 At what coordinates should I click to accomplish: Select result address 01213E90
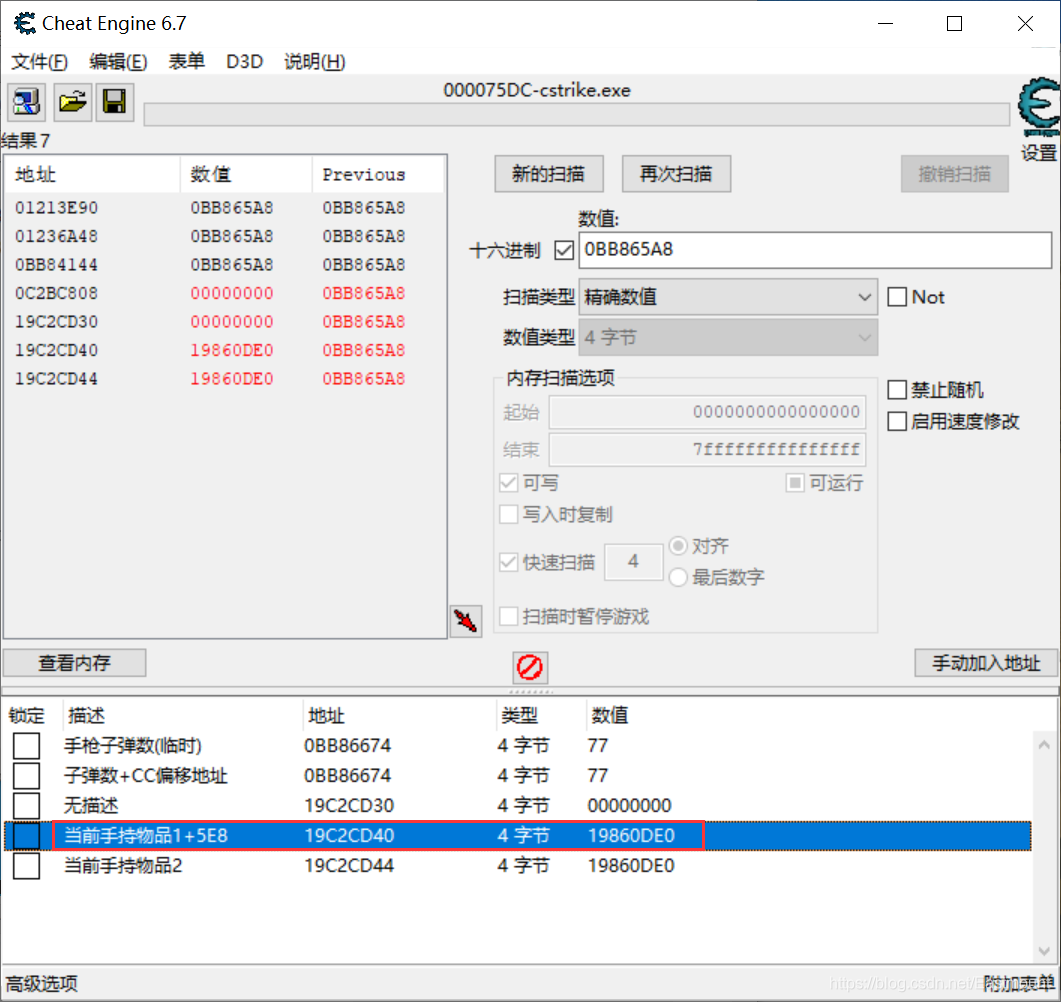(57, 208)
